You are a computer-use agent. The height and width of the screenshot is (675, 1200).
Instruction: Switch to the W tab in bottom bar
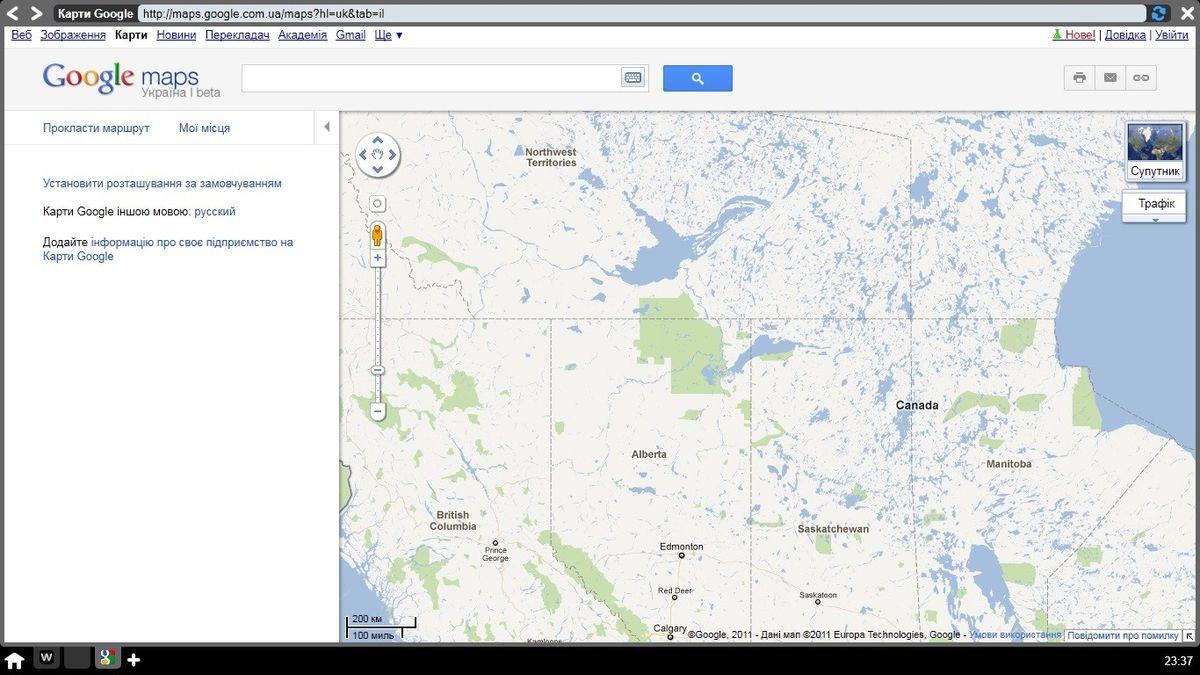point(46,659)
